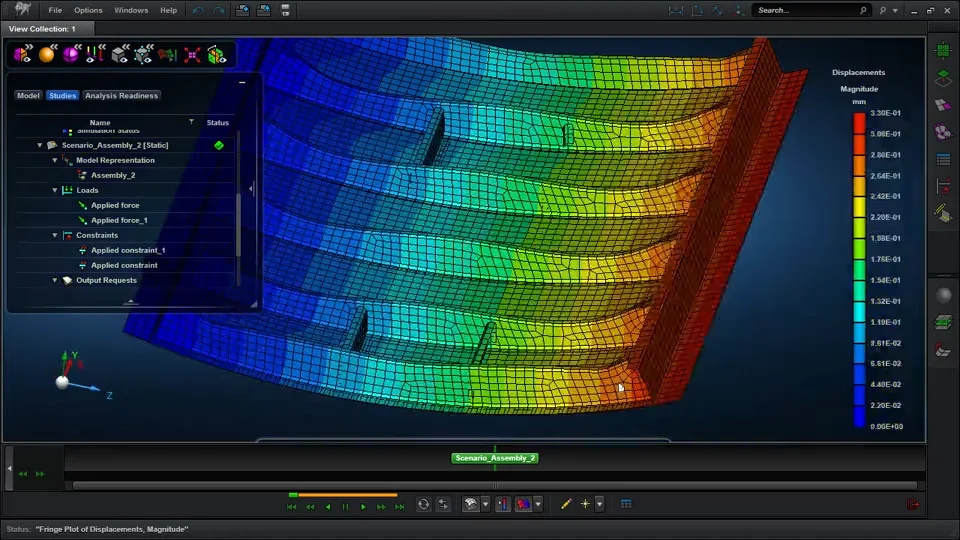
Task: Click the grid table icon in bottom toolbar
Action: (626, 505)
